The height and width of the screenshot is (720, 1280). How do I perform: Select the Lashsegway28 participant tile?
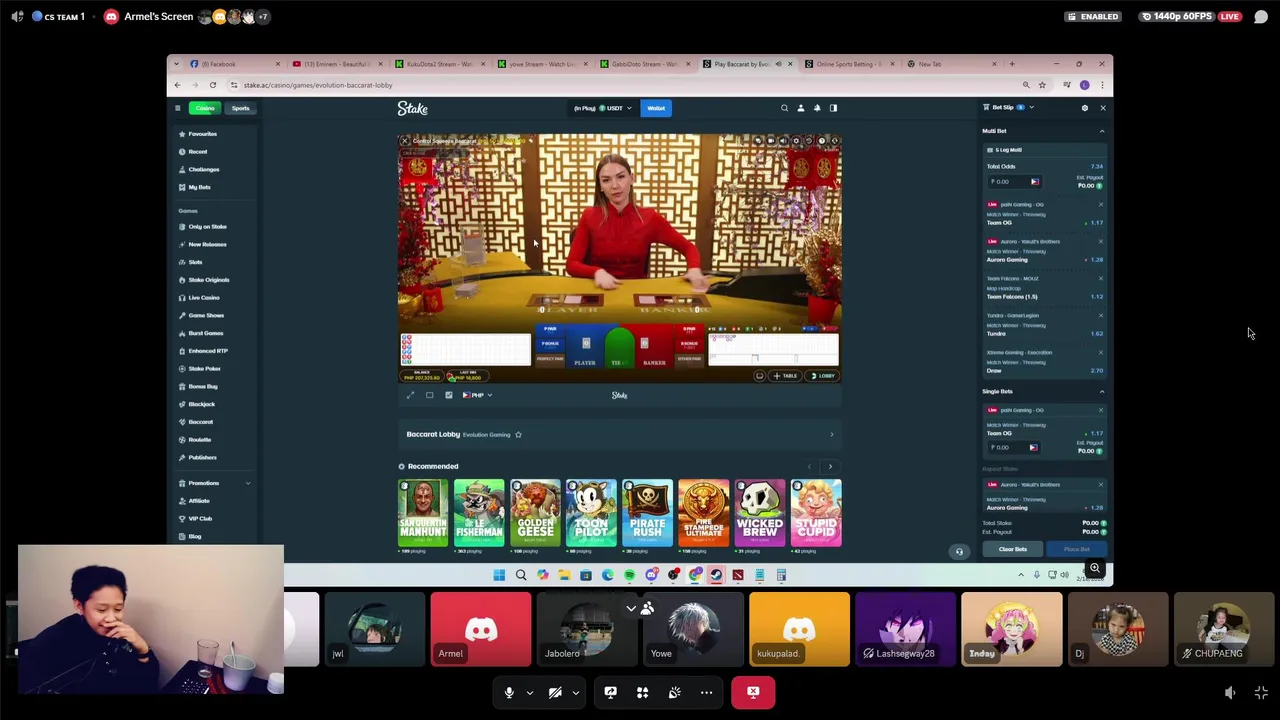coord(905,629)
